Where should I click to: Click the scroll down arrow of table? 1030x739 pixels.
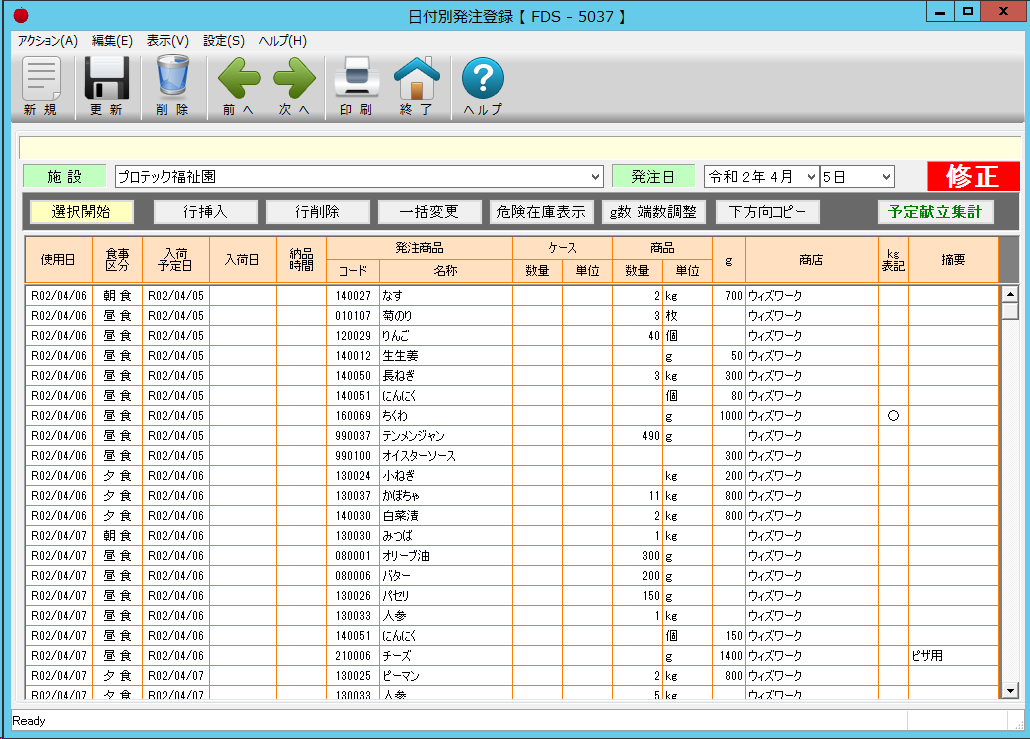(x=1009, y=690)
